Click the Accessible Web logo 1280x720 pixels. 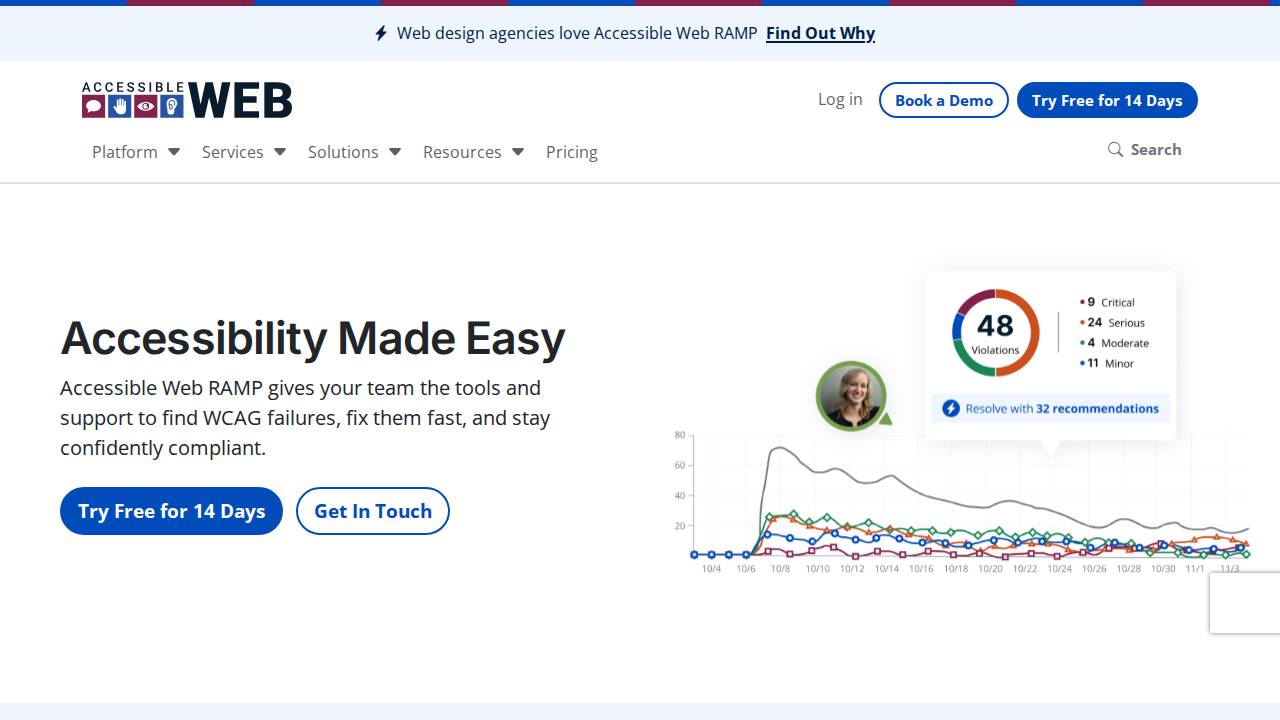[x=185, y=100]
